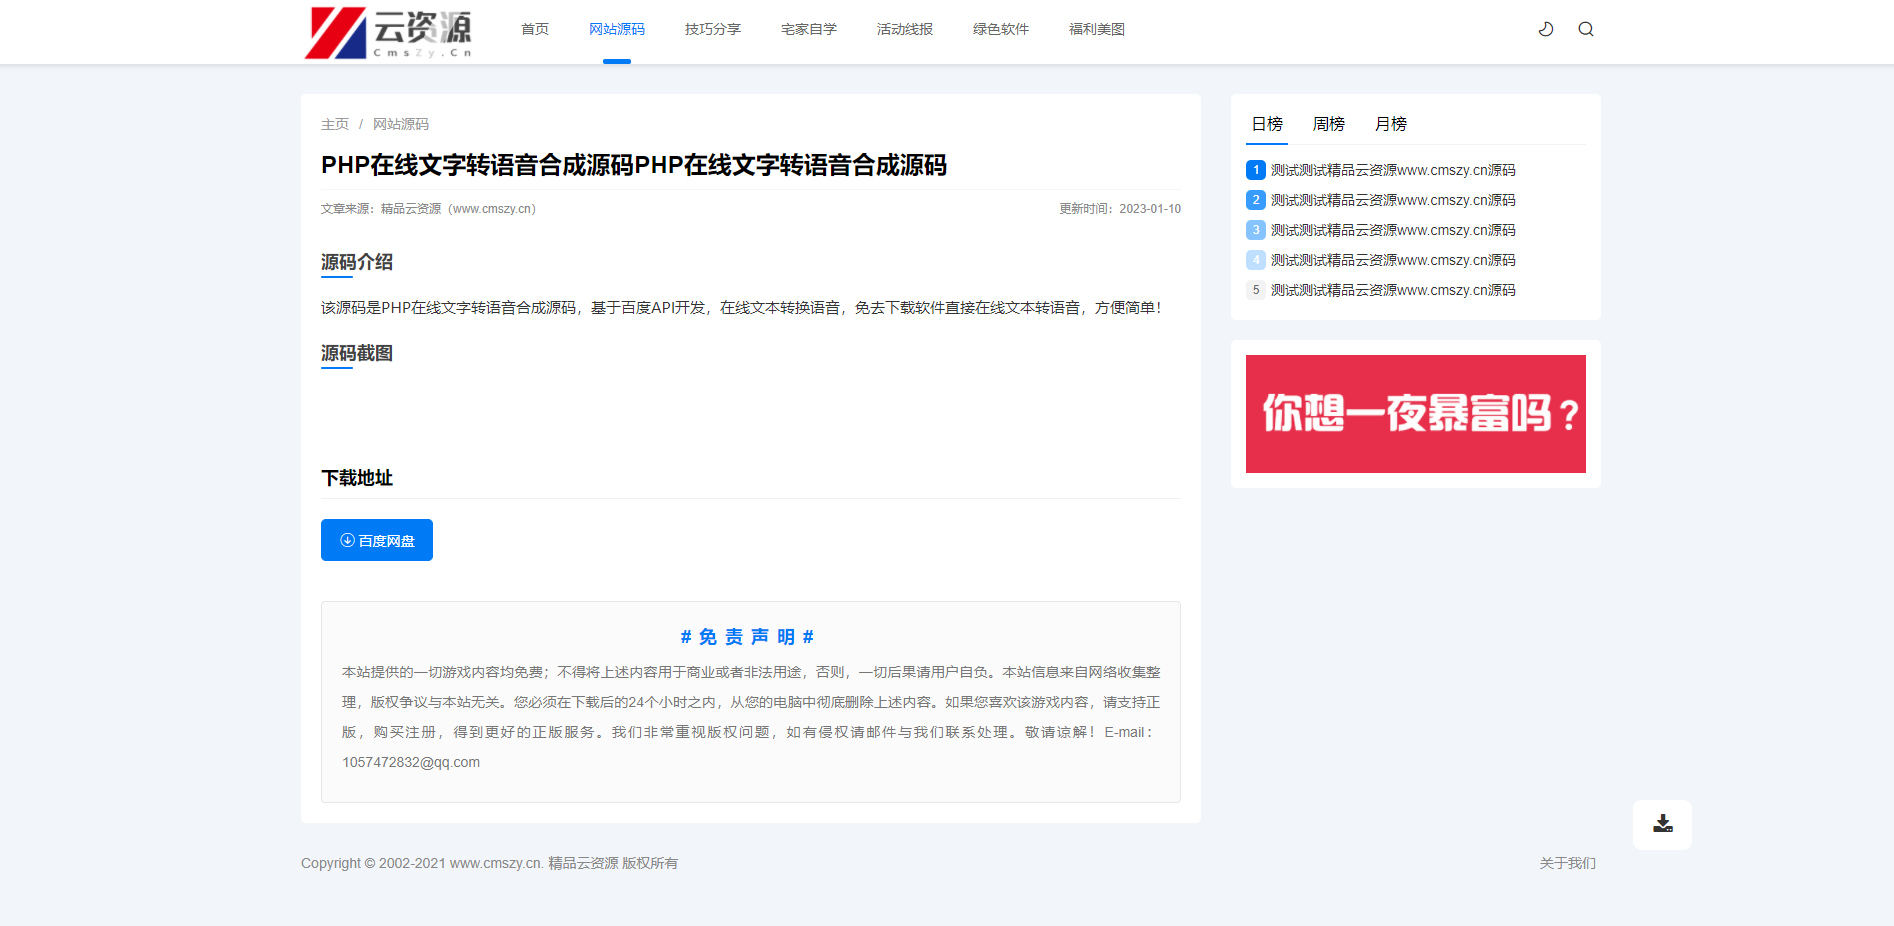
Task: Open 活动线报 in navigation
Action: (905, 29)
